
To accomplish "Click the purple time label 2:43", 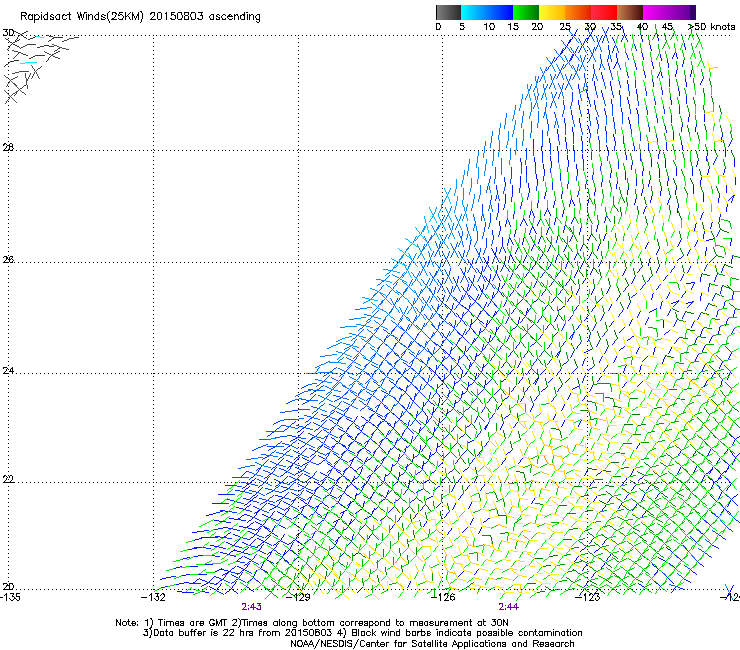I will click(251, 607).
